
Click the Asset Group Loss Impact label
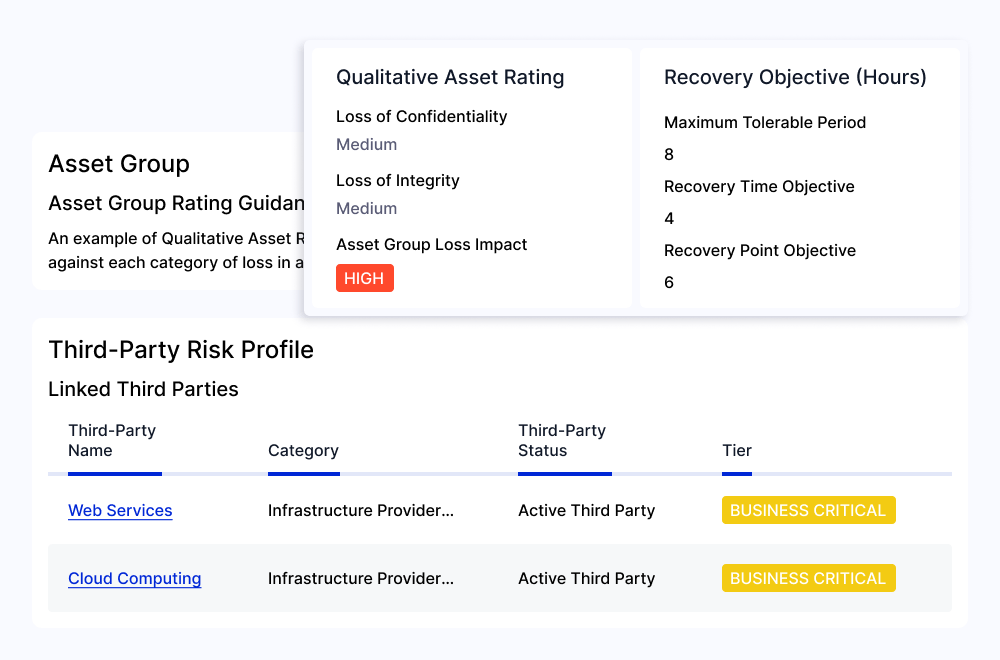pos(432,244)
